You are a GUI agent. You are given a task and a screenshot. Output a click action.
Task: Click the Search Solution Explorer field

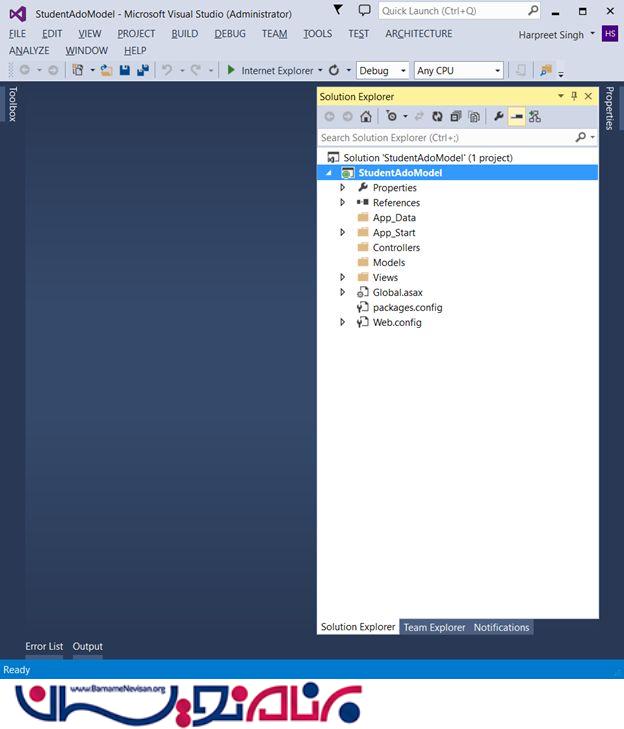446,137
